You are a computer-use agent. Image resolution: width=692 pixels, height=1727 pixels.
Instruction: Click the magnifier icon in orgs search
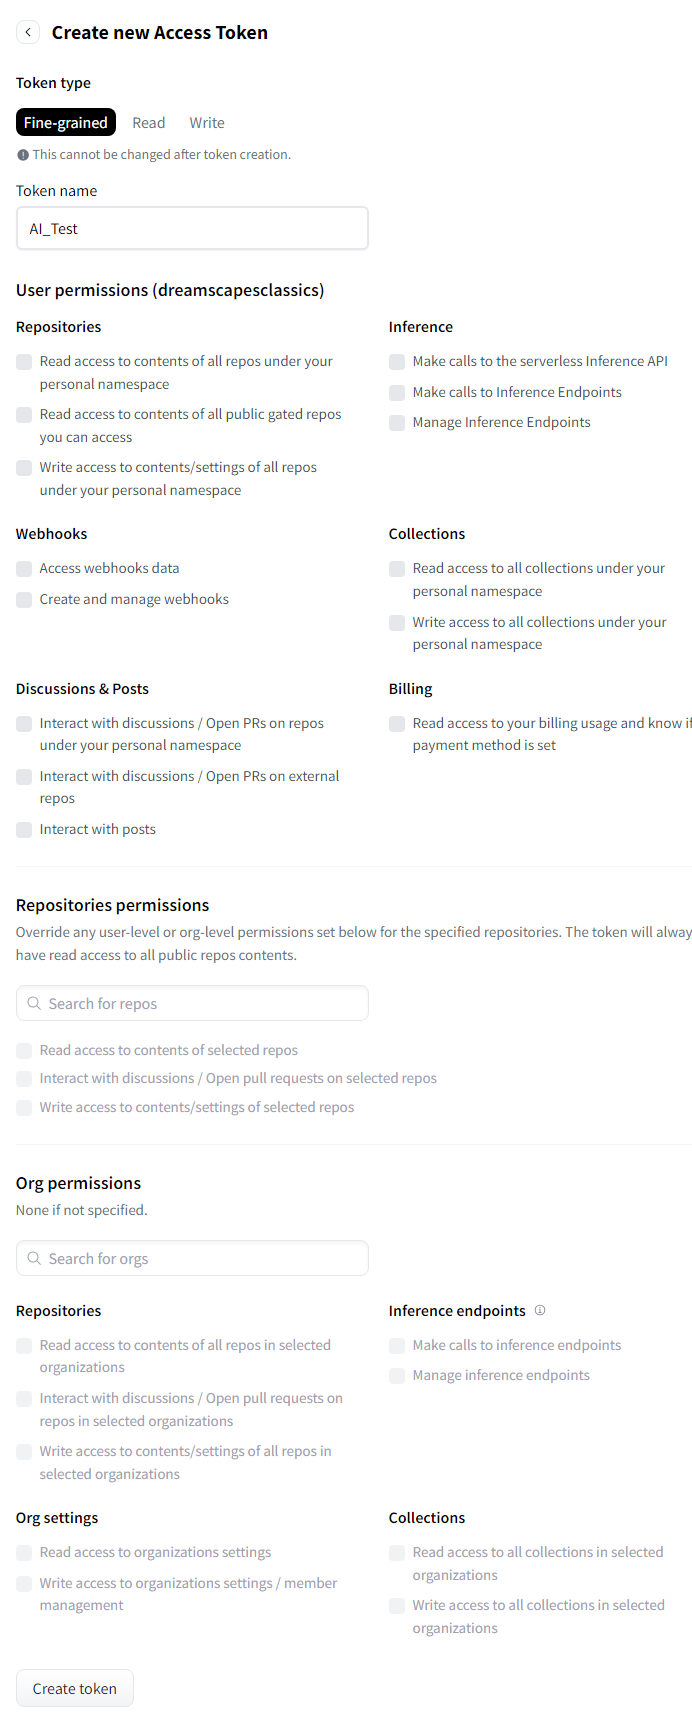point(34,1258)
